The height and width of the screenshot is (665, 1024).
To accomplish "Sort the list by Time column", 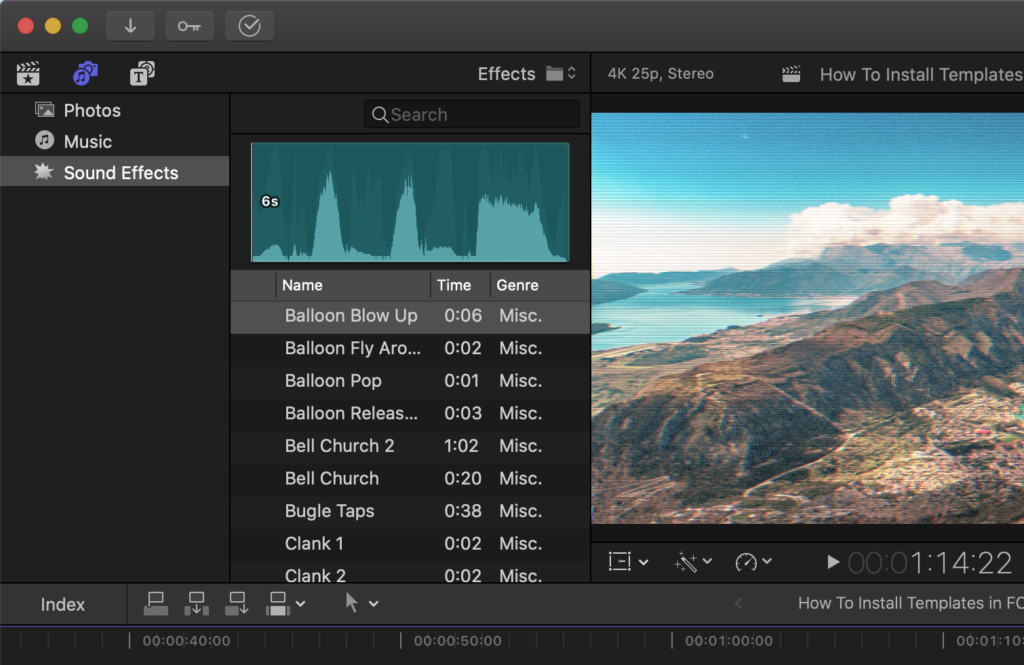I will pos(454,285).
